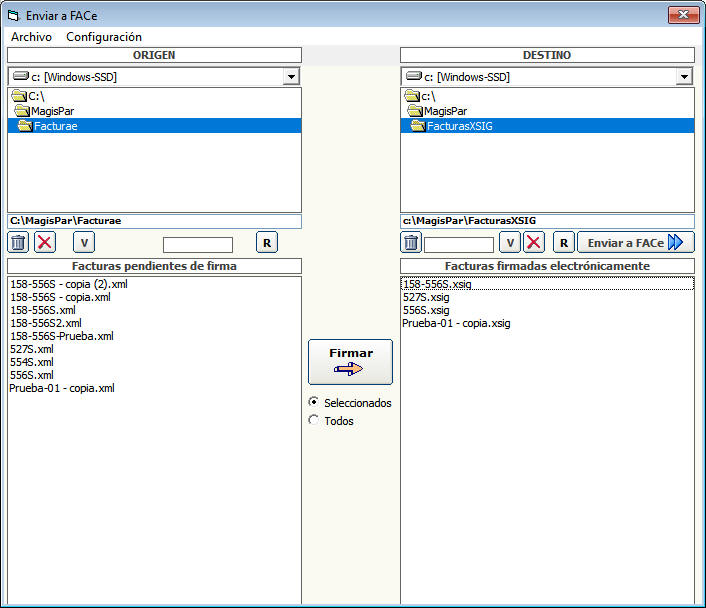Image resolution: width=706 pixels, height=608 pixels.
Task: Click the filter text field under Origen
Action: click(x=197, y=244)
